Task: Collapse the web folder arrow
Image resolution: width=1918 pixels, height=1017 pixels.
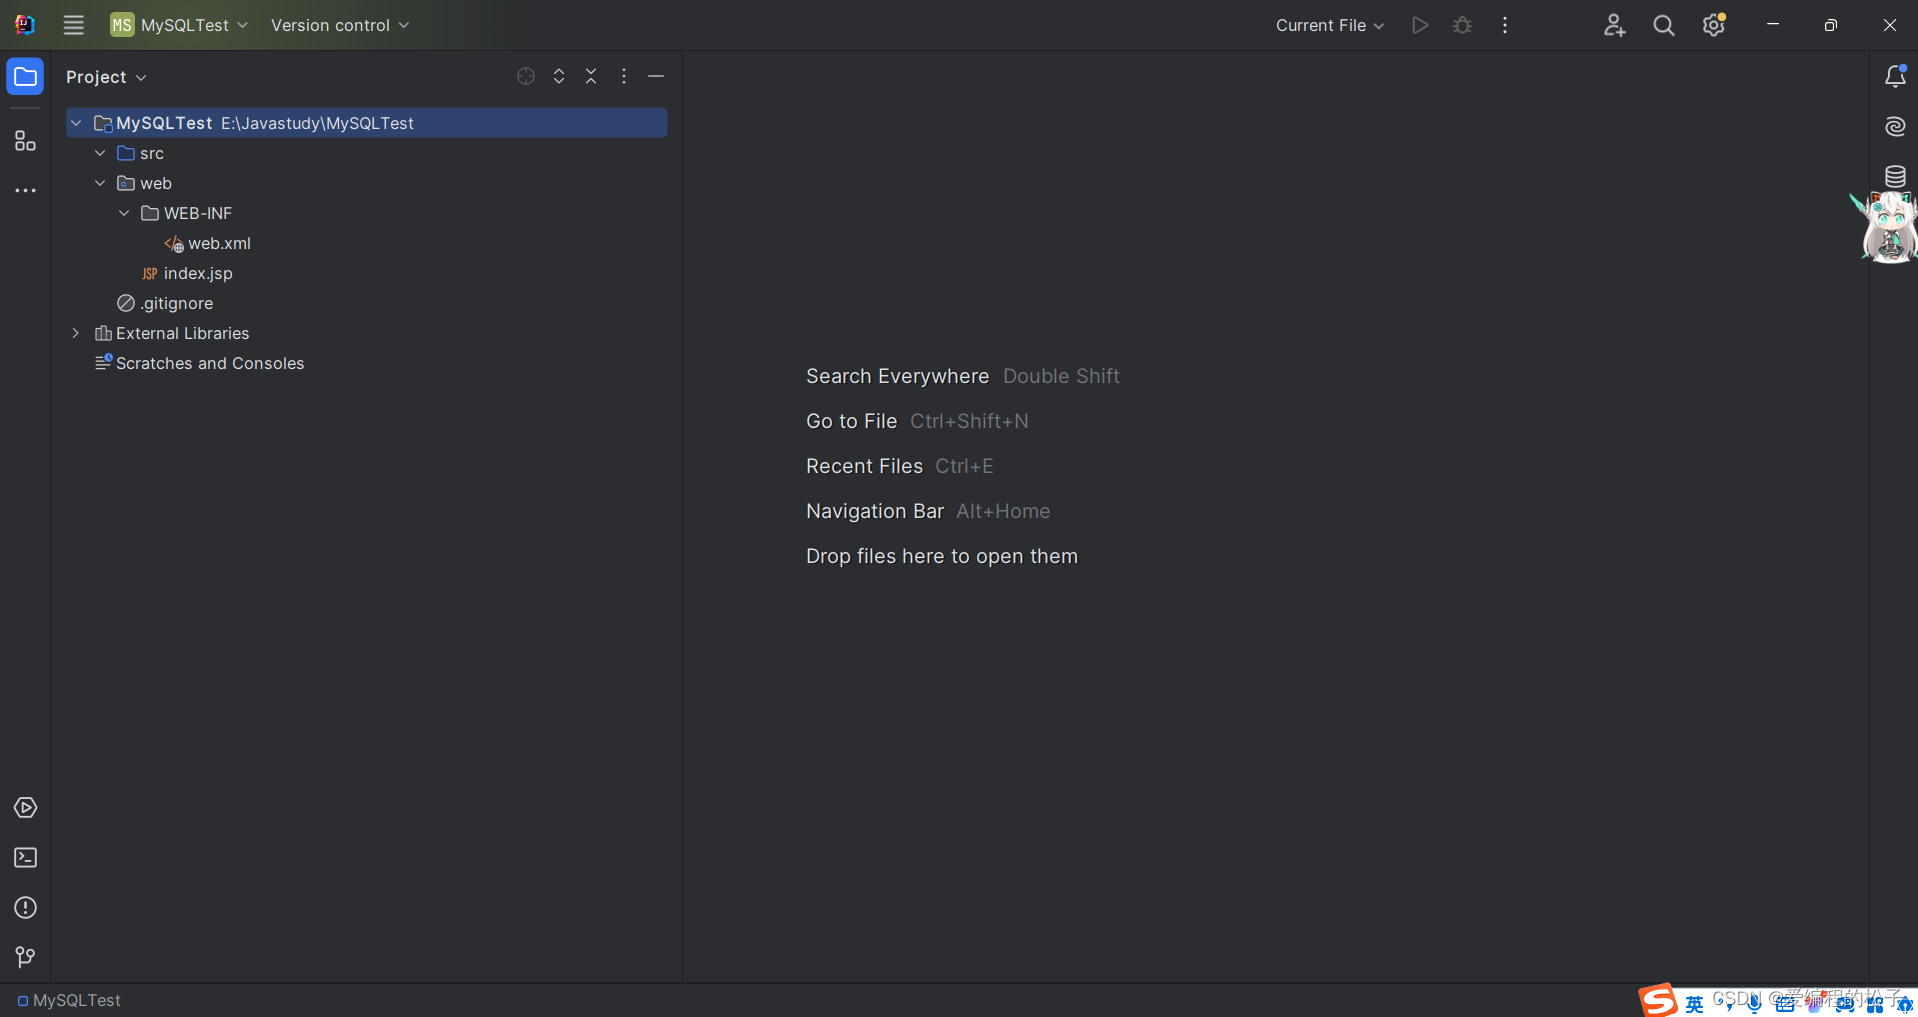Action: pyautogui.click(x=100, y=183)
